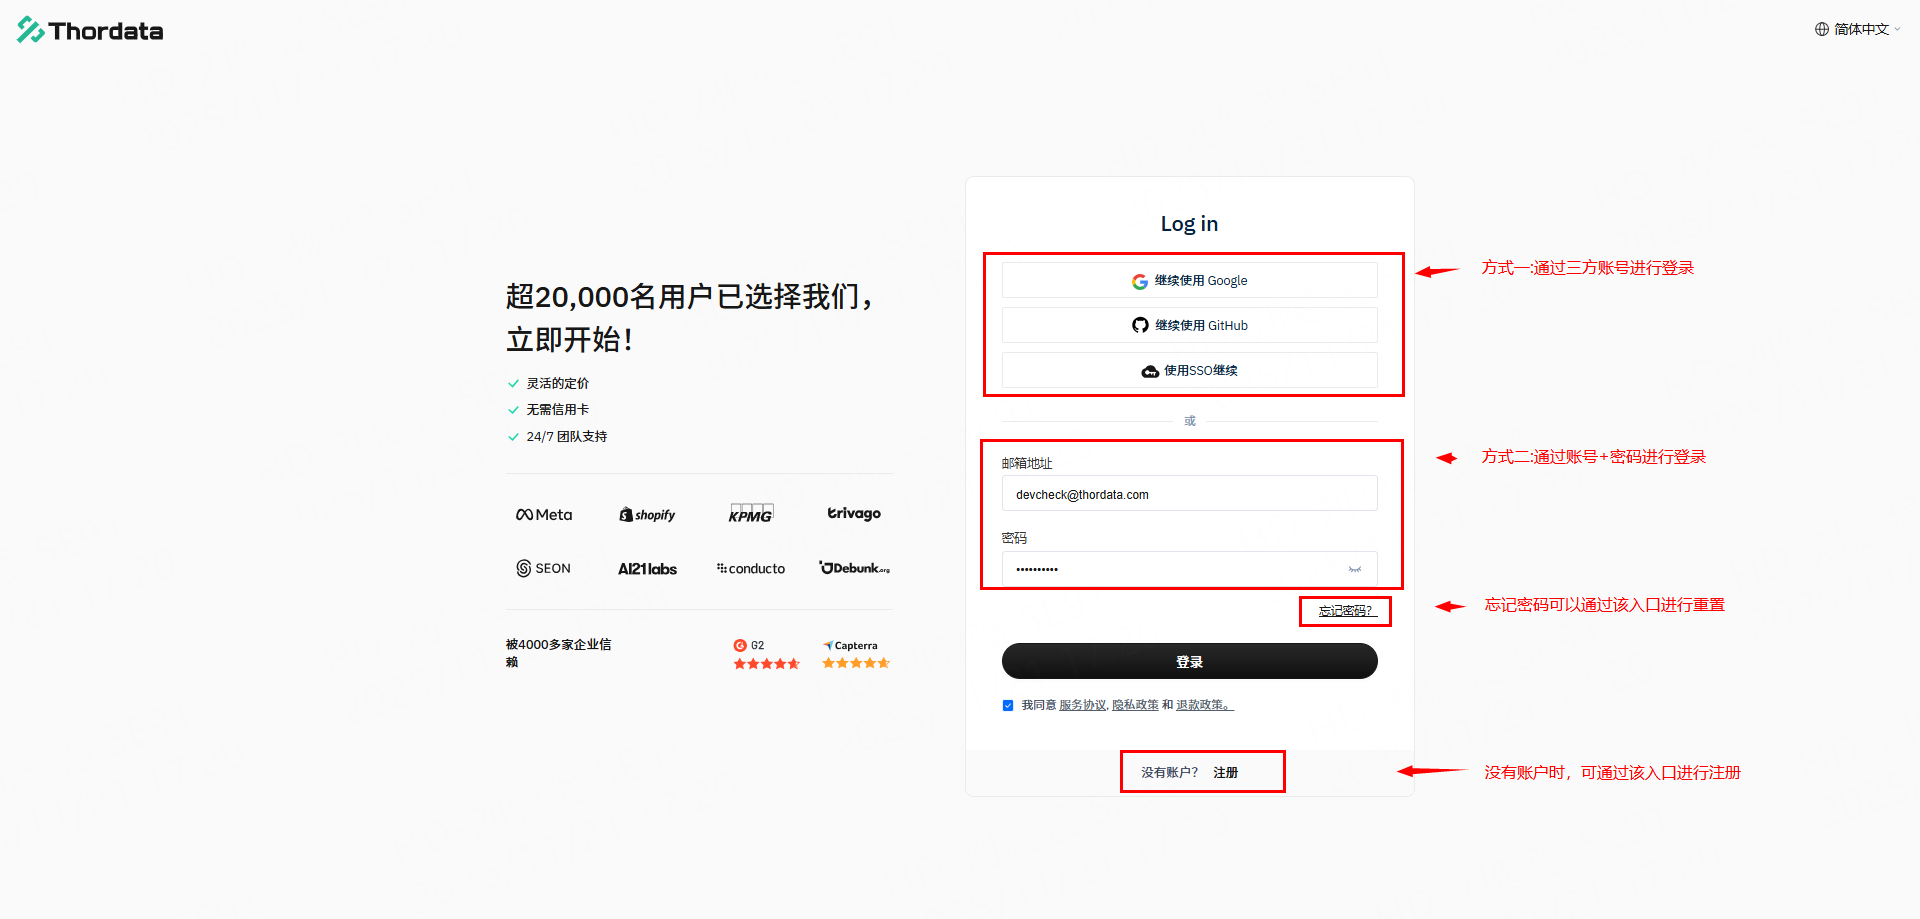Click the Thordata logo
1920x919 pixels.
tap(90, 31)
